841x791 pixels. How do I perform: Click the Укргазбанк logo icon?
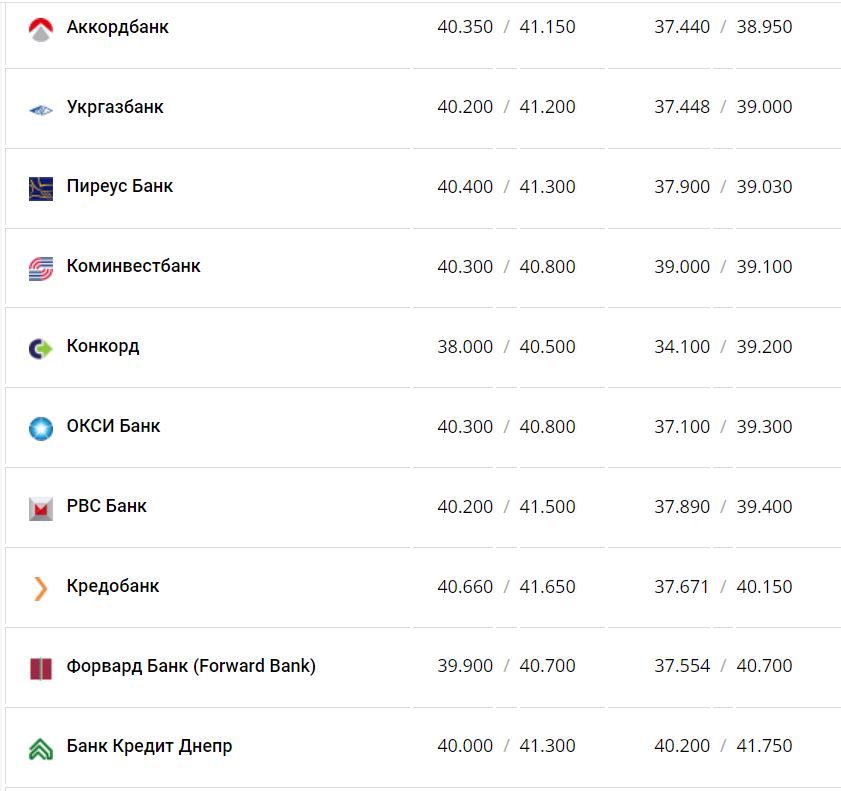pyautogui.click(x=40, y=109)
